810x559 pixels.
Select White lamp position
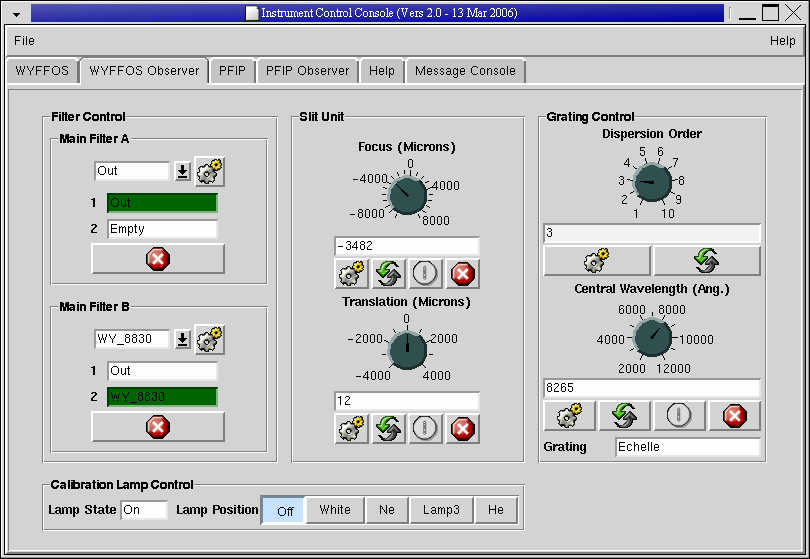(x=335, y=510)
